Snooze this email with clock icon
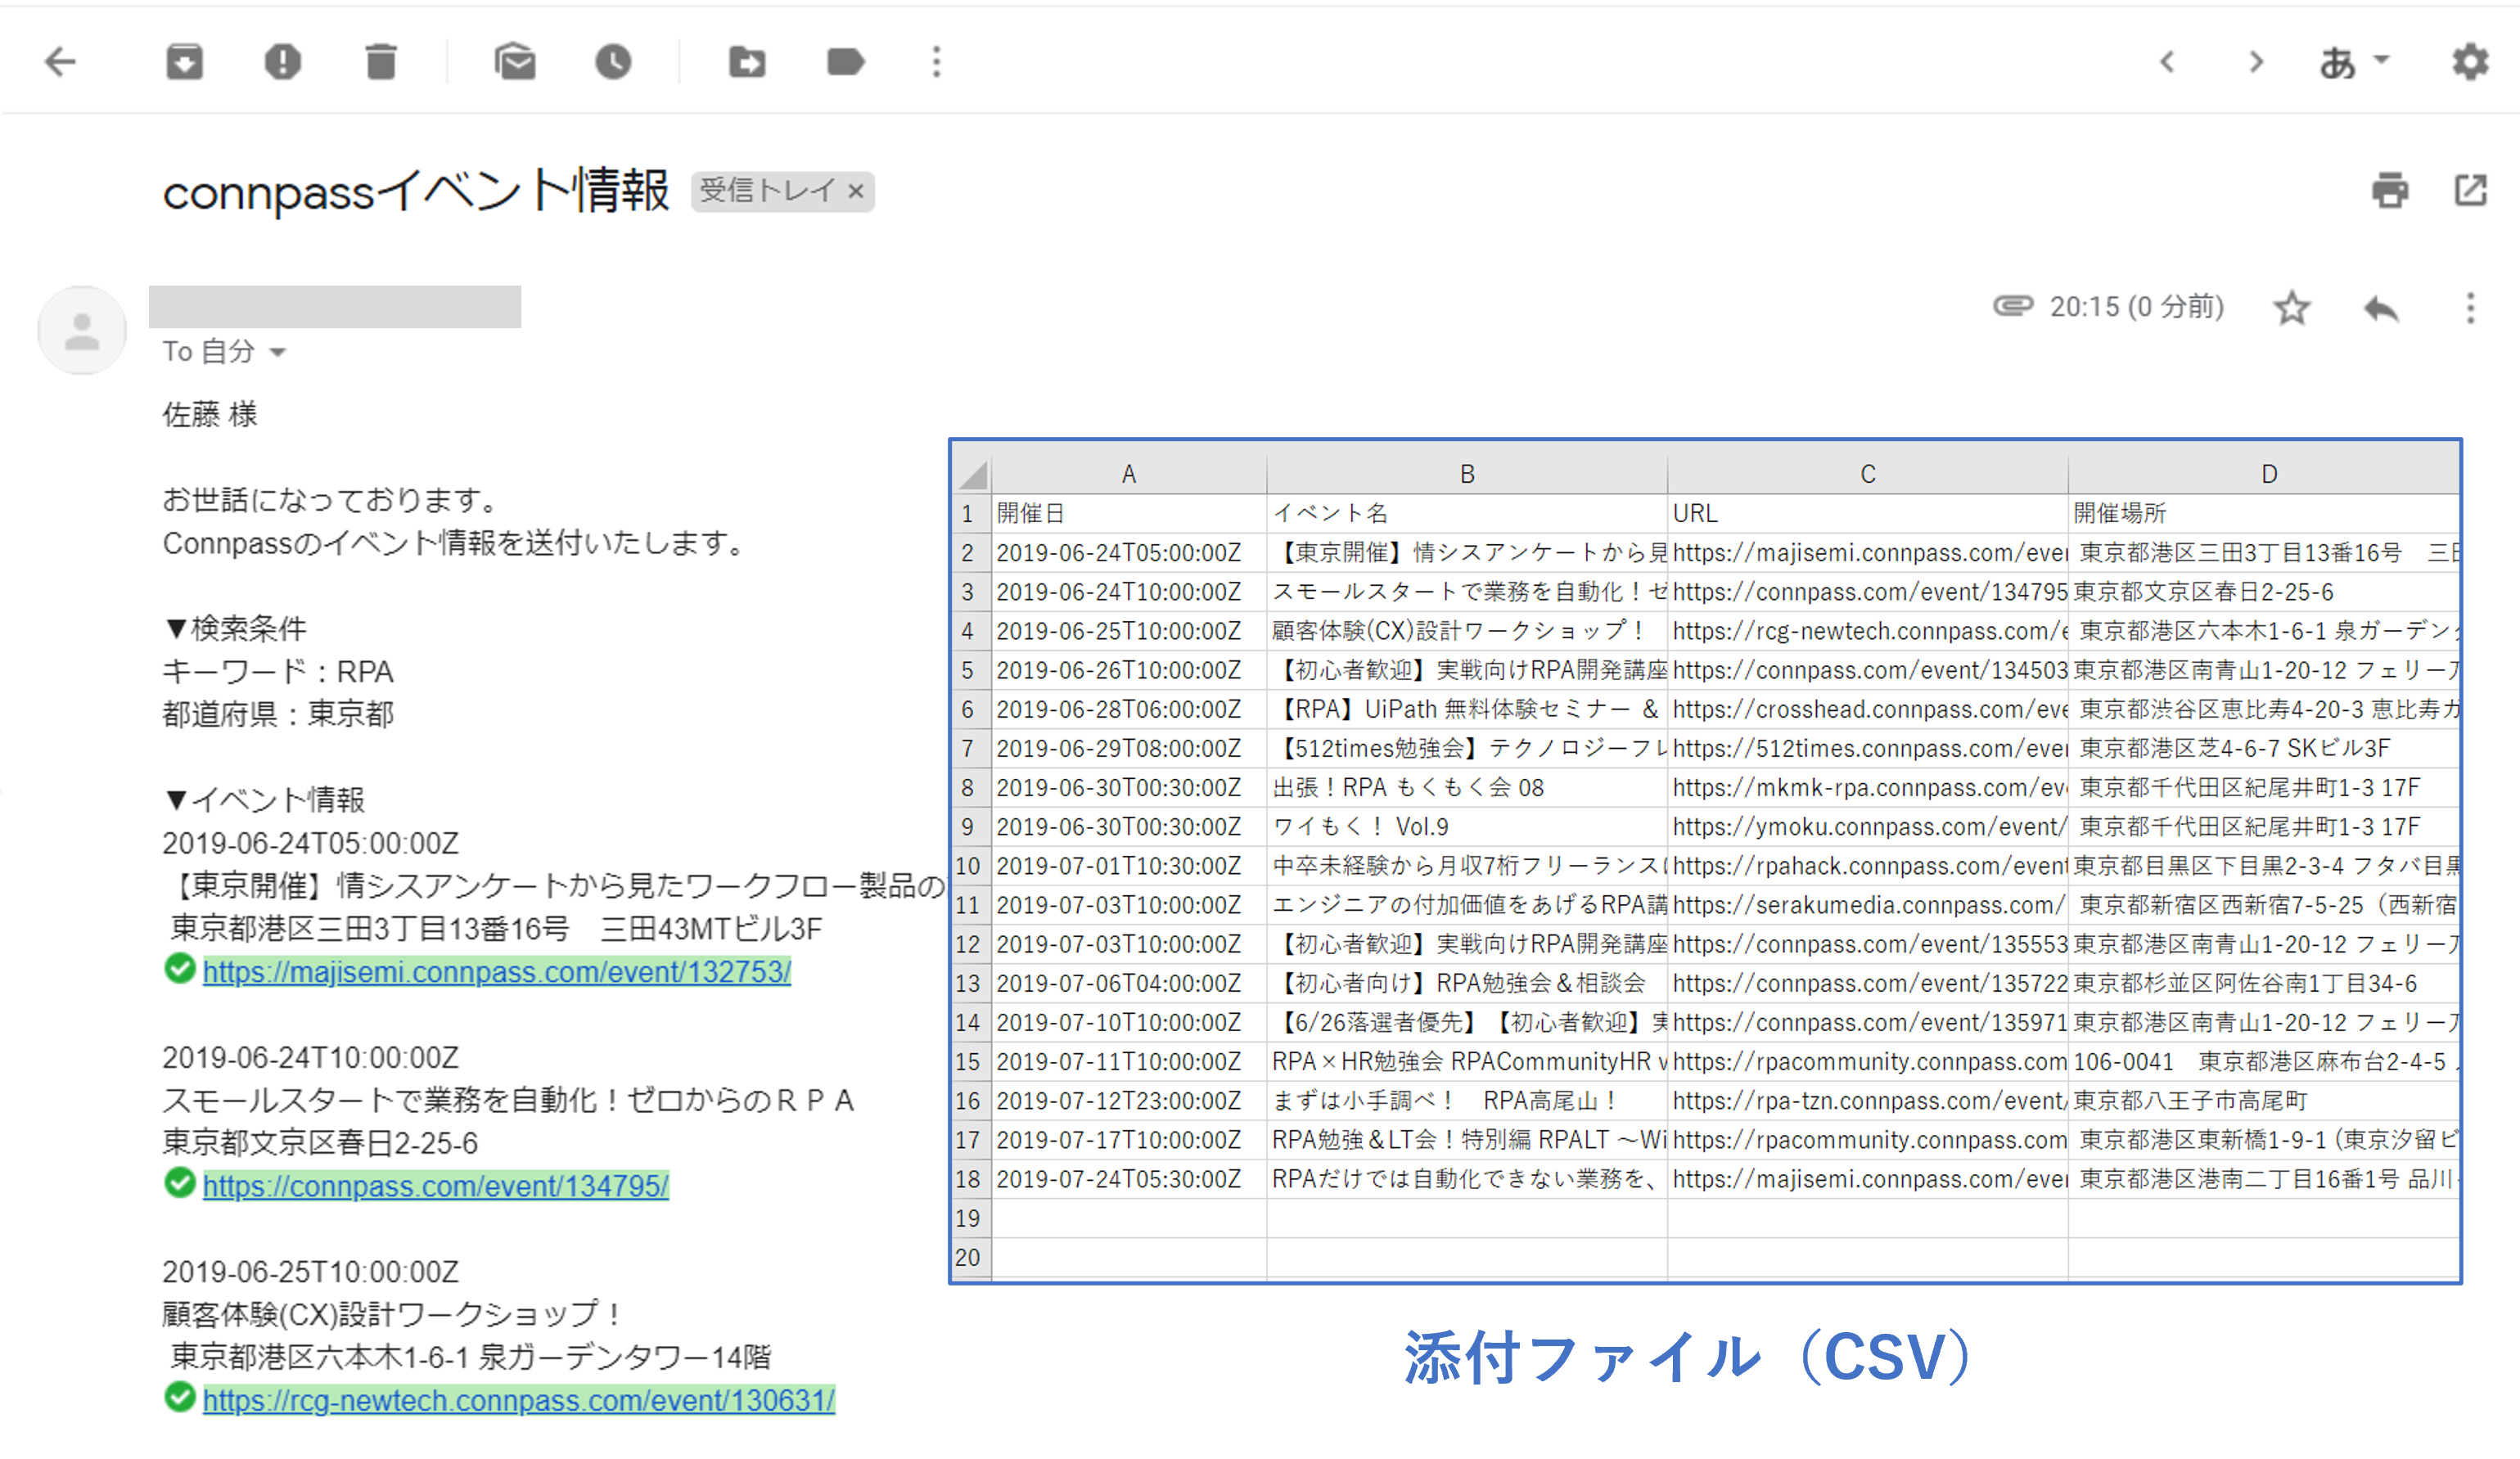Viewport: 2520px width, 1459px height. point(613,62)
